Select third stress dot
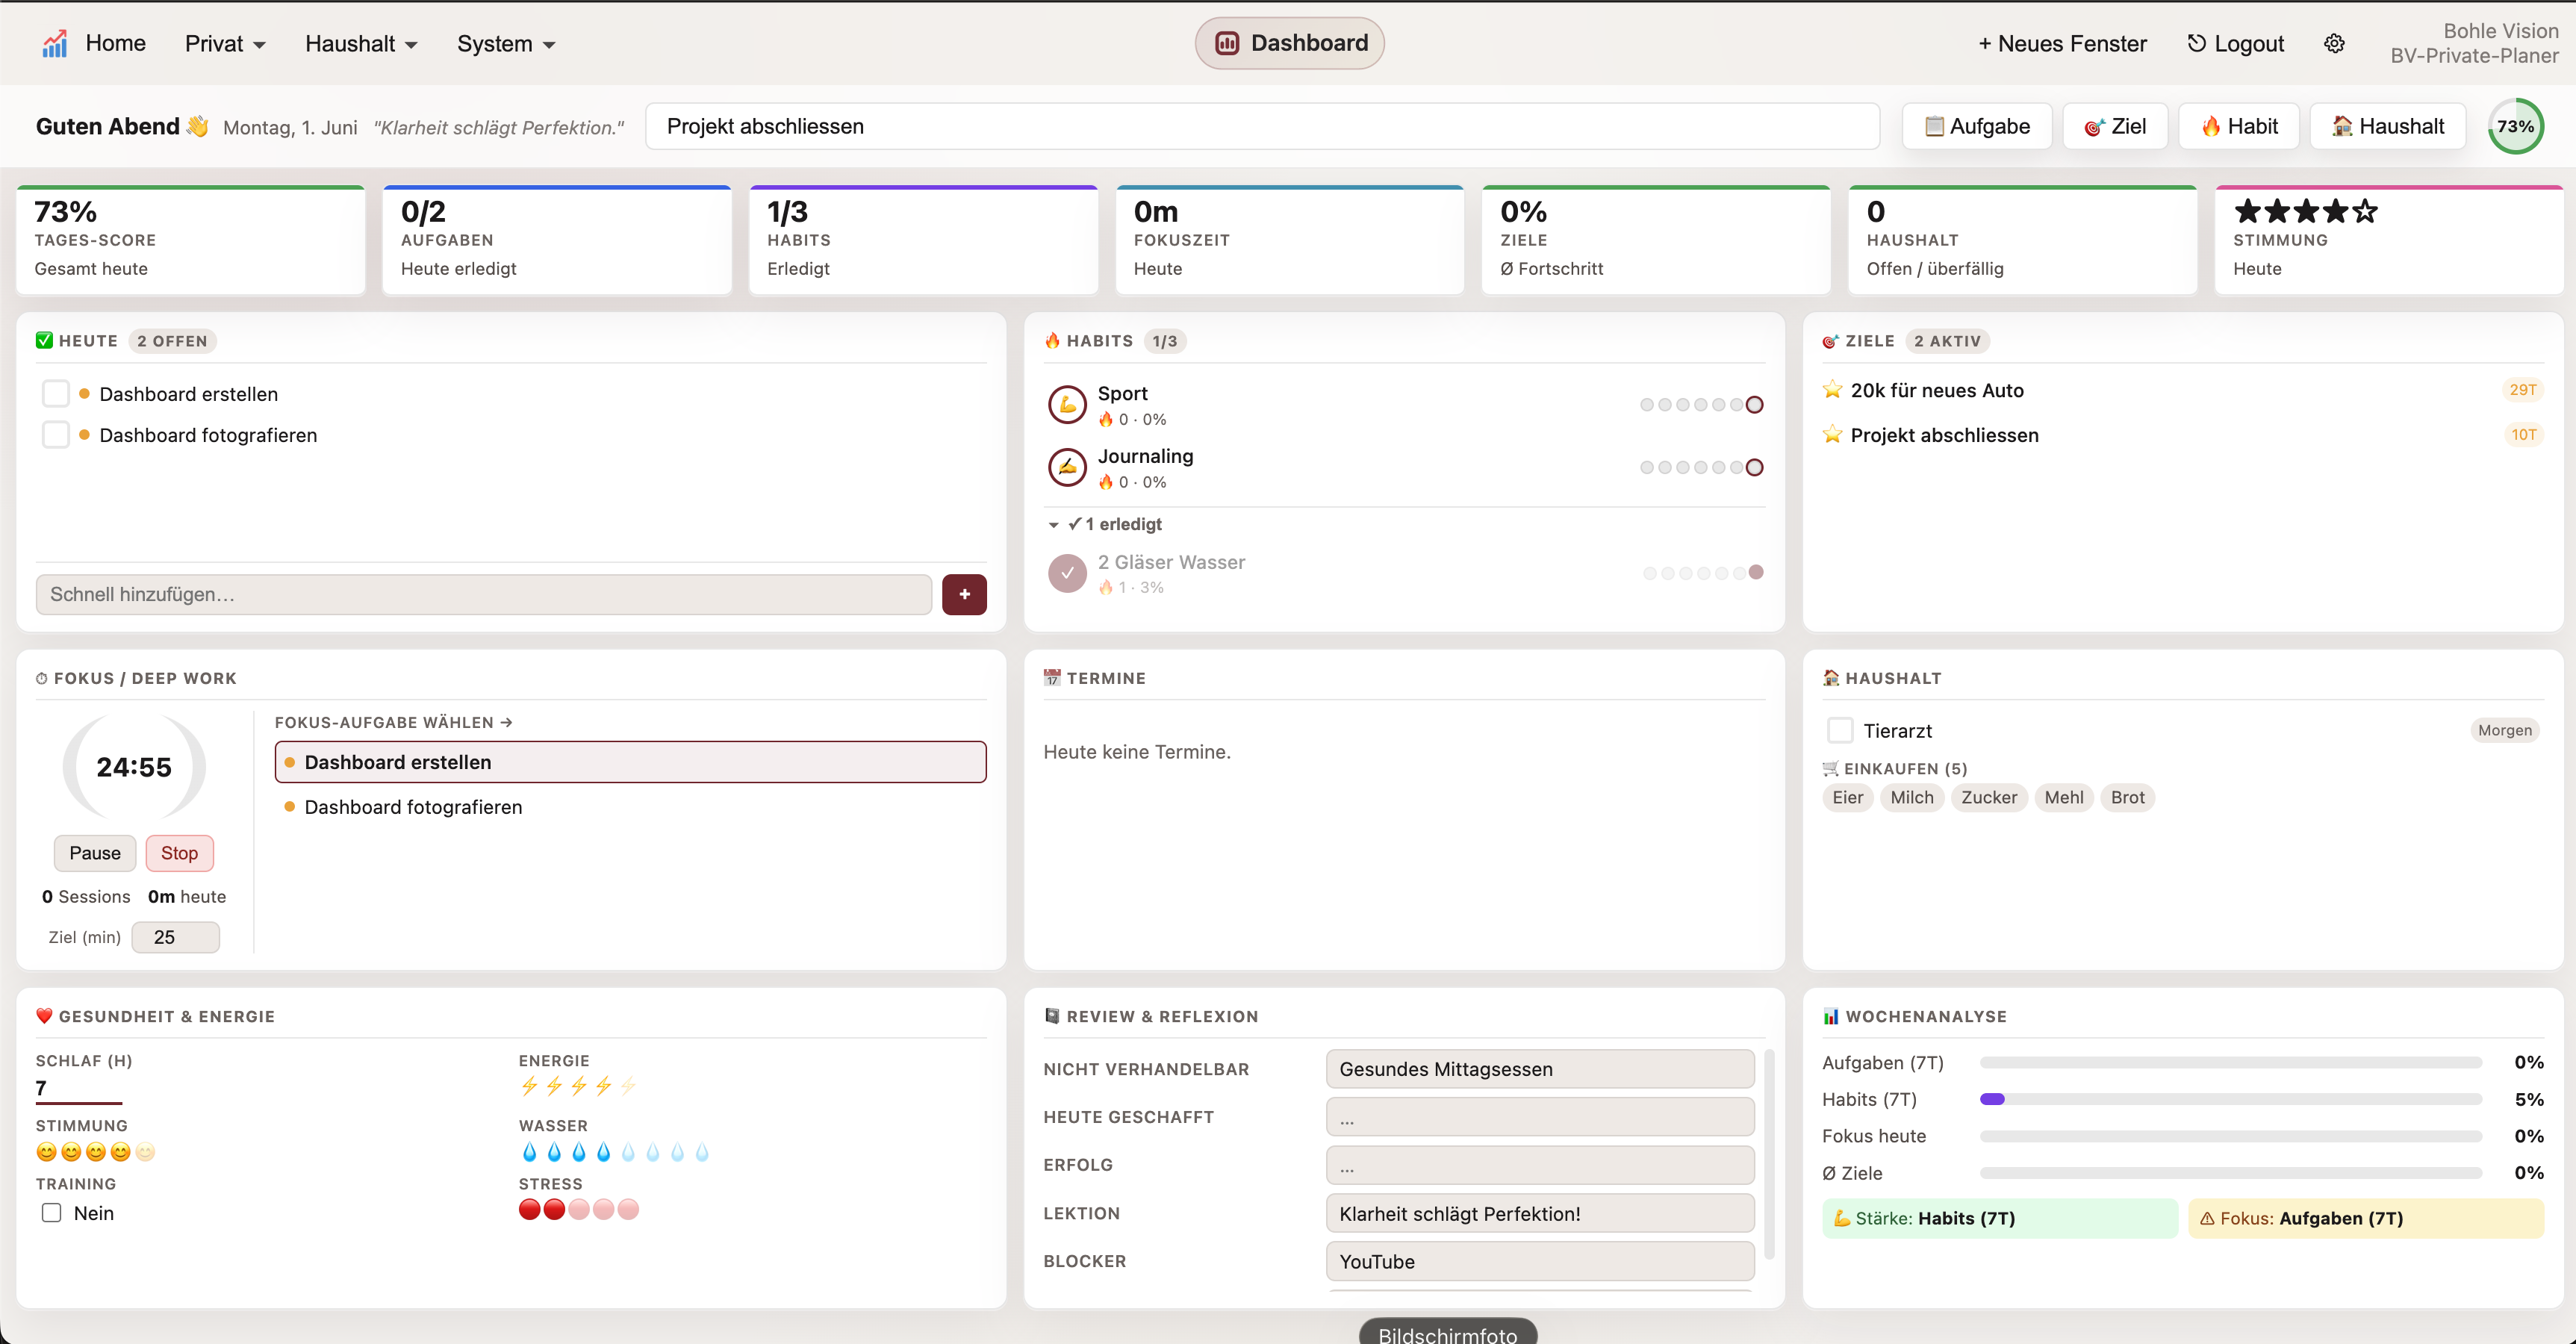 tap(579, 1209)
